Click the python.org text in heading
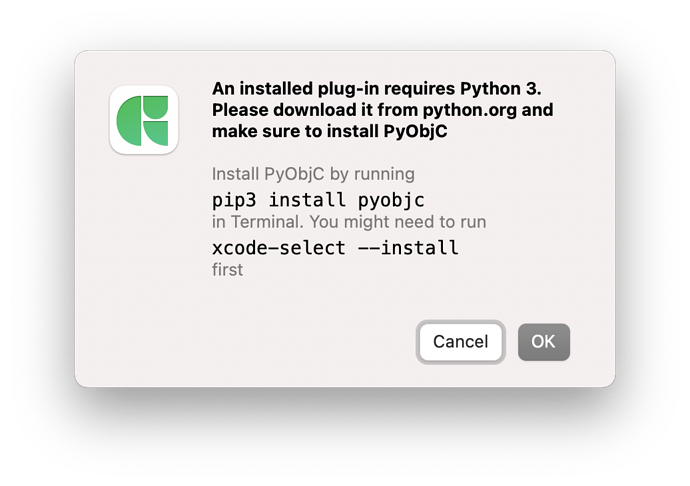 [470, 110]
